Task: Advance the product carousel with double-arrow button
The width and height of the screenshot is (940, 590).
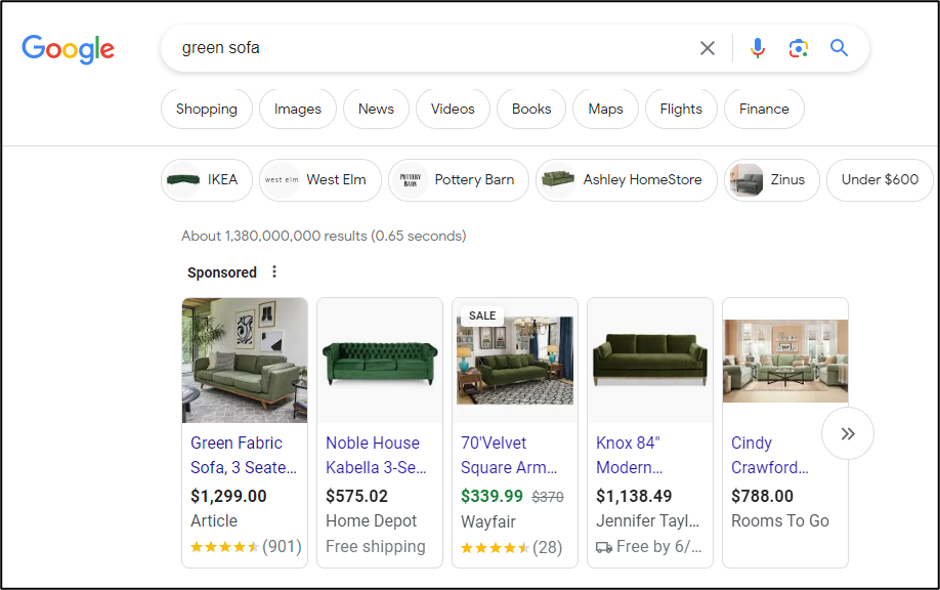Action: (x=847, y=434)
